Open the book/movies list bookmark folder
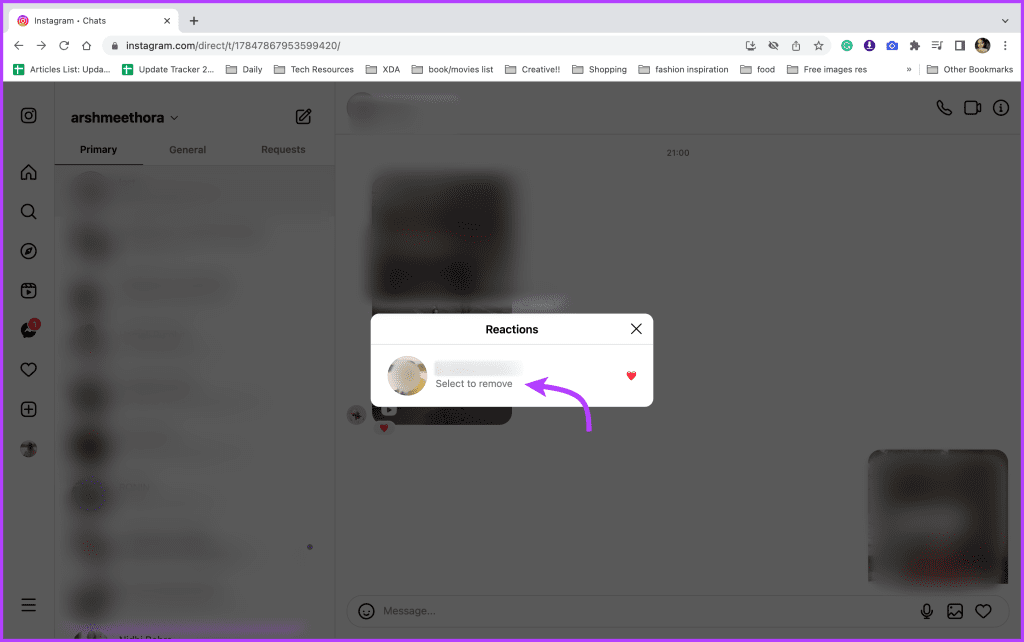Viewport: 1024px width, 642px height. pyautogui.click(x=453, y=69)
